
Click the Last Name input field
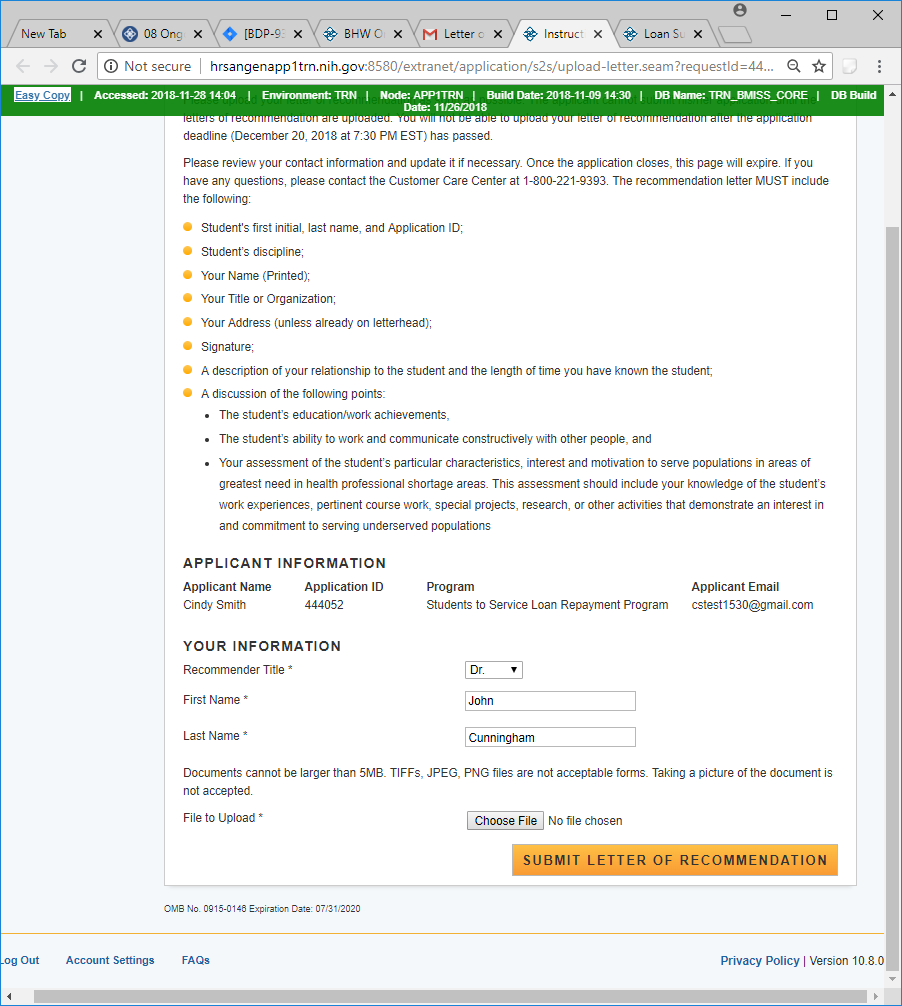click(x=550, y=738)
